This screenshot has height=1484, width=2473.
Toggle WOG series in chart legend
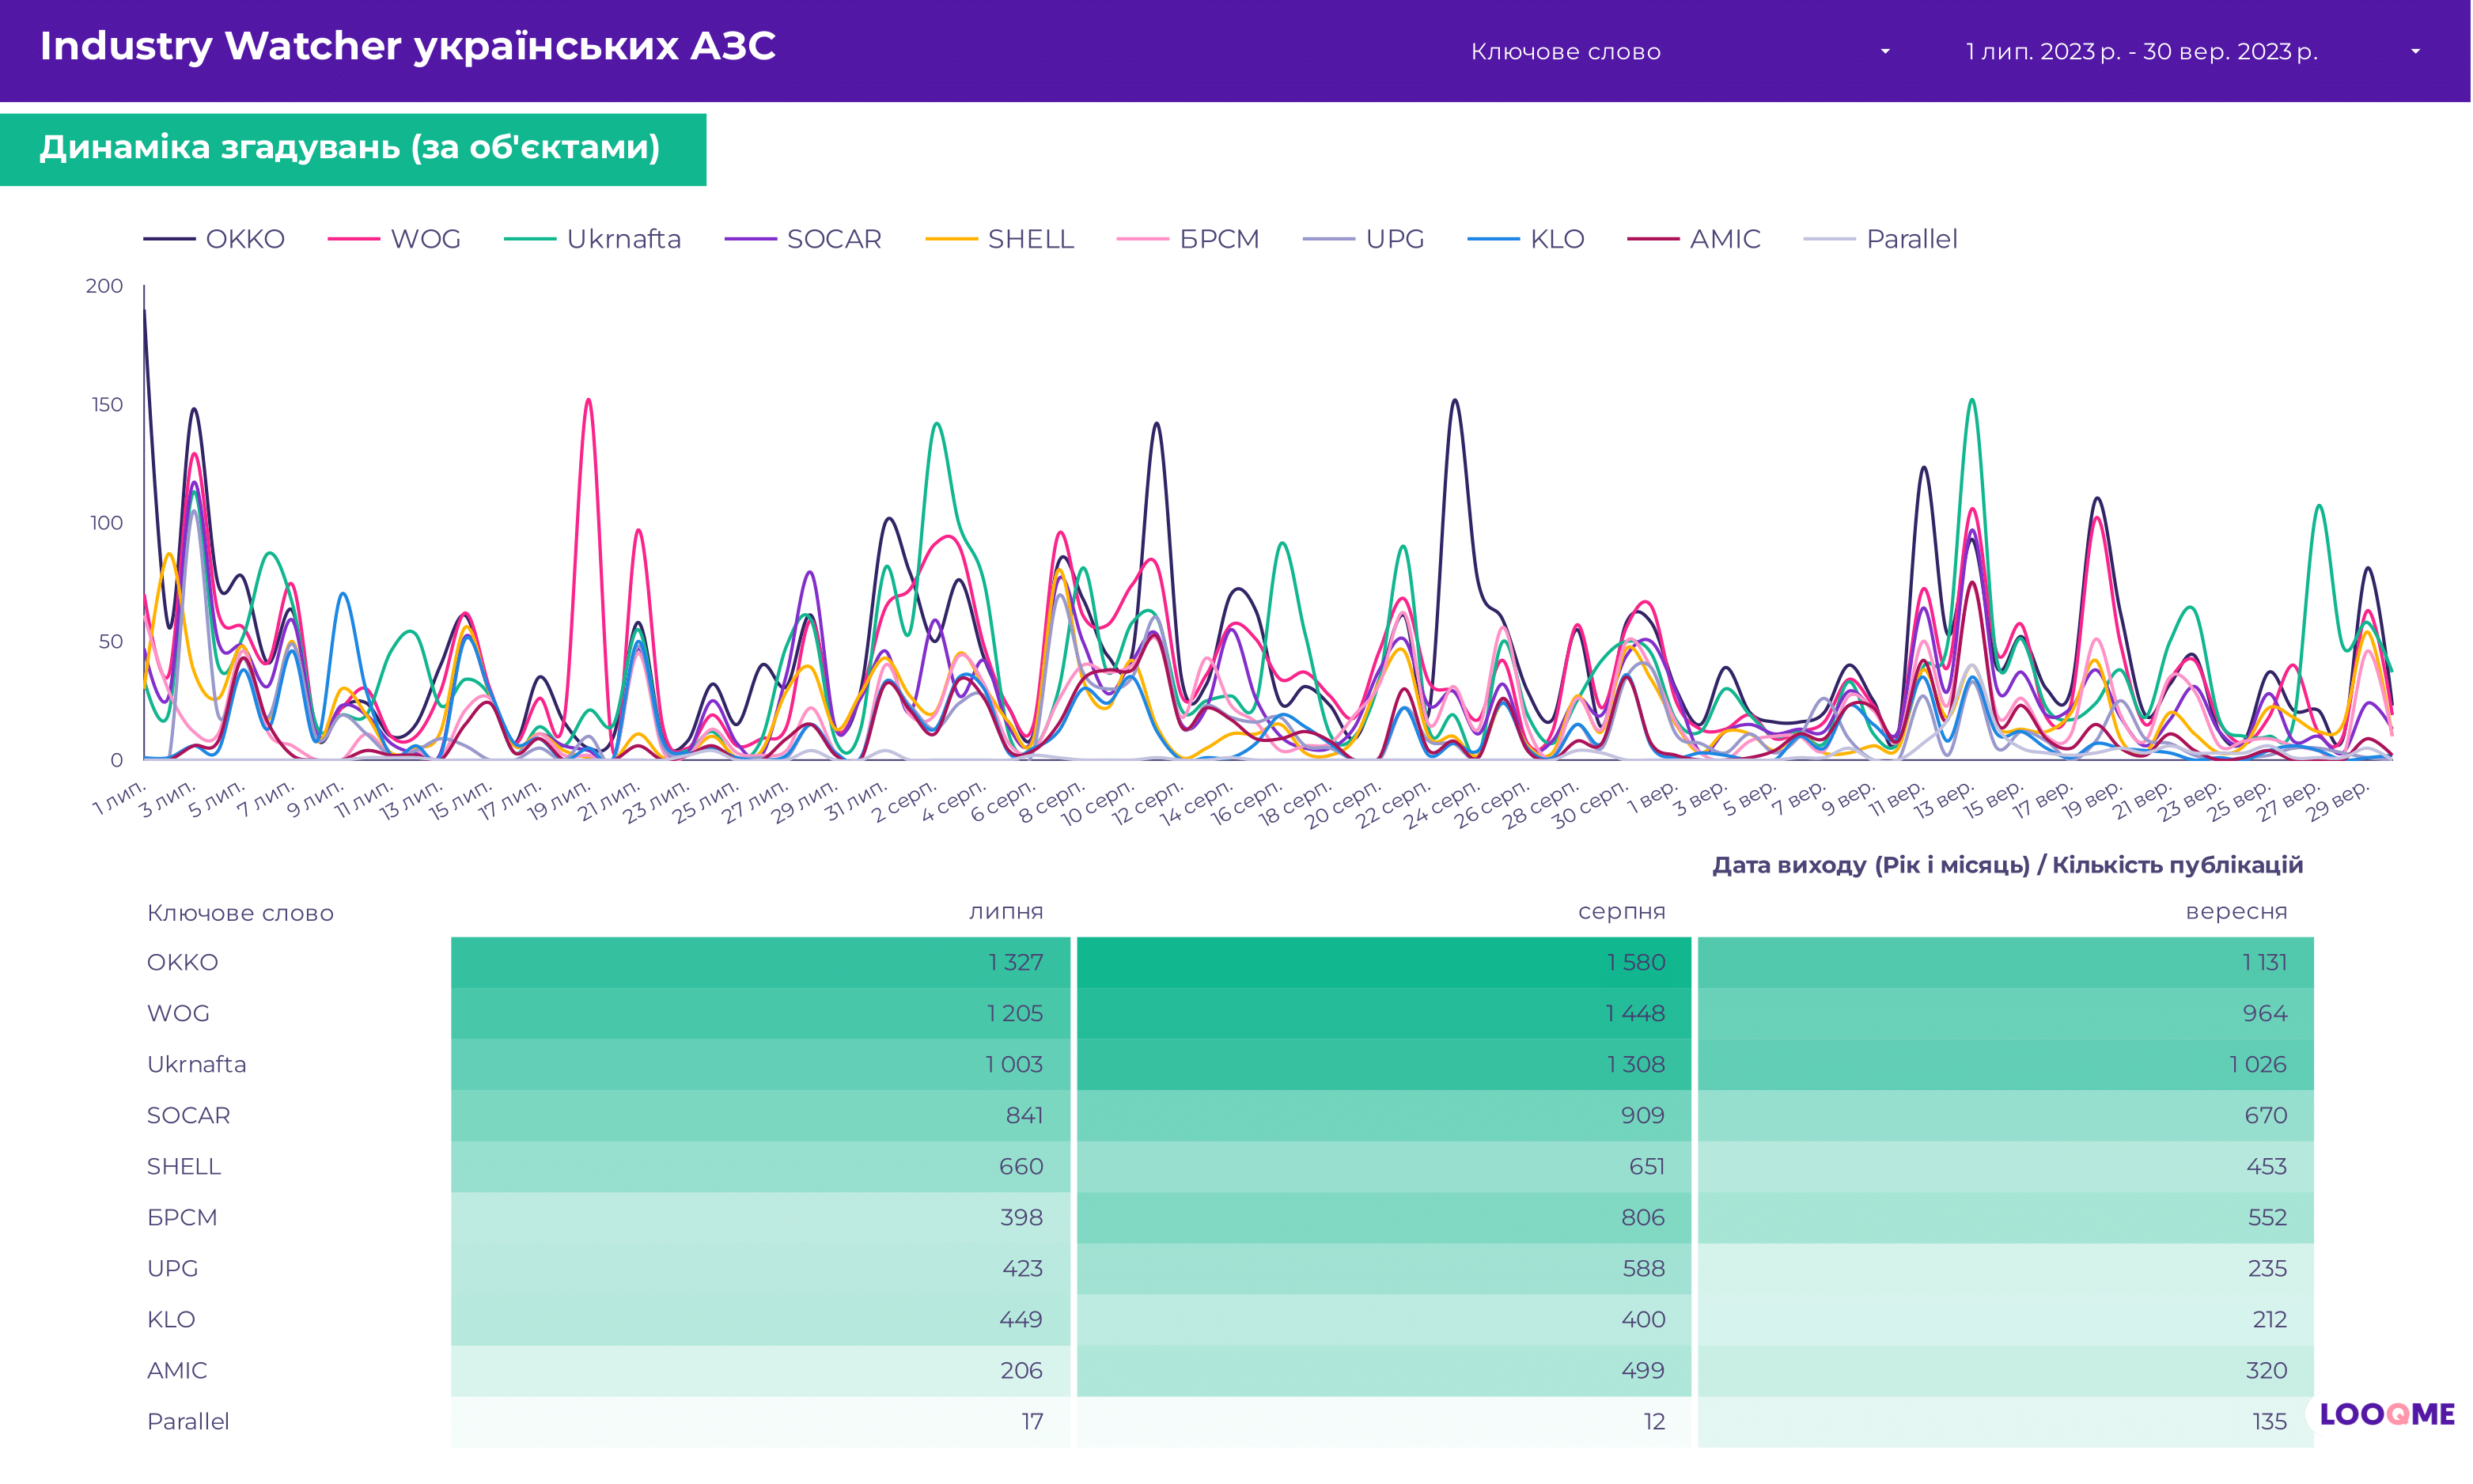point(425,239)
